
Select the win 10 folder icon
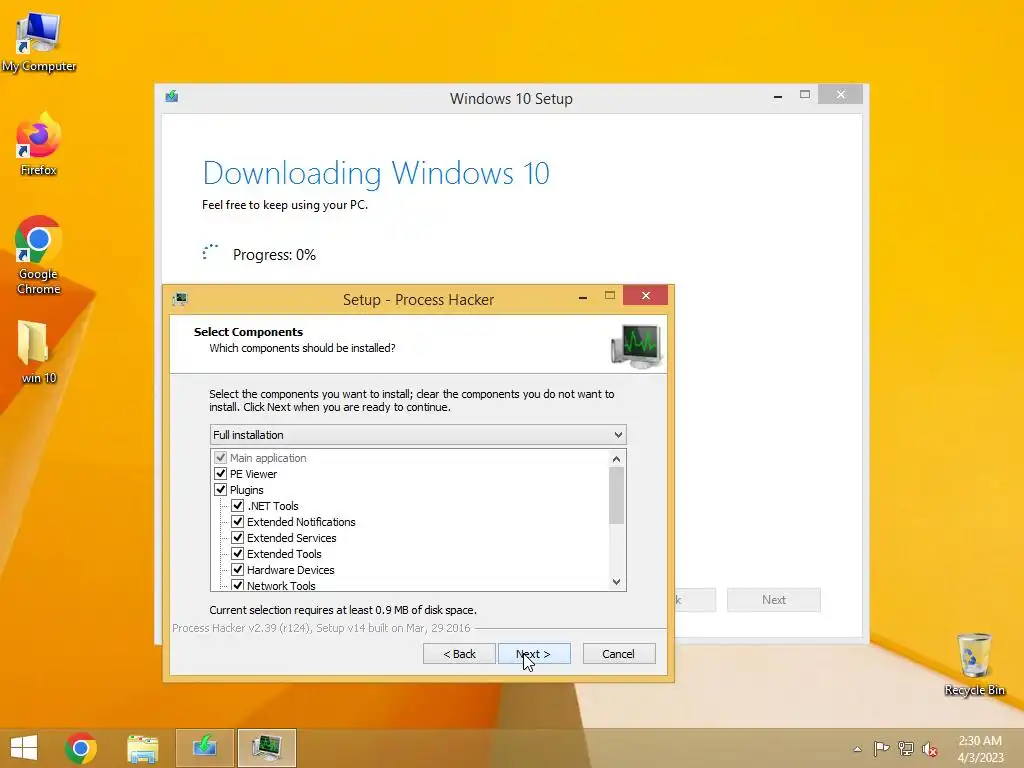pyautogui.click(x=39, y=352)
